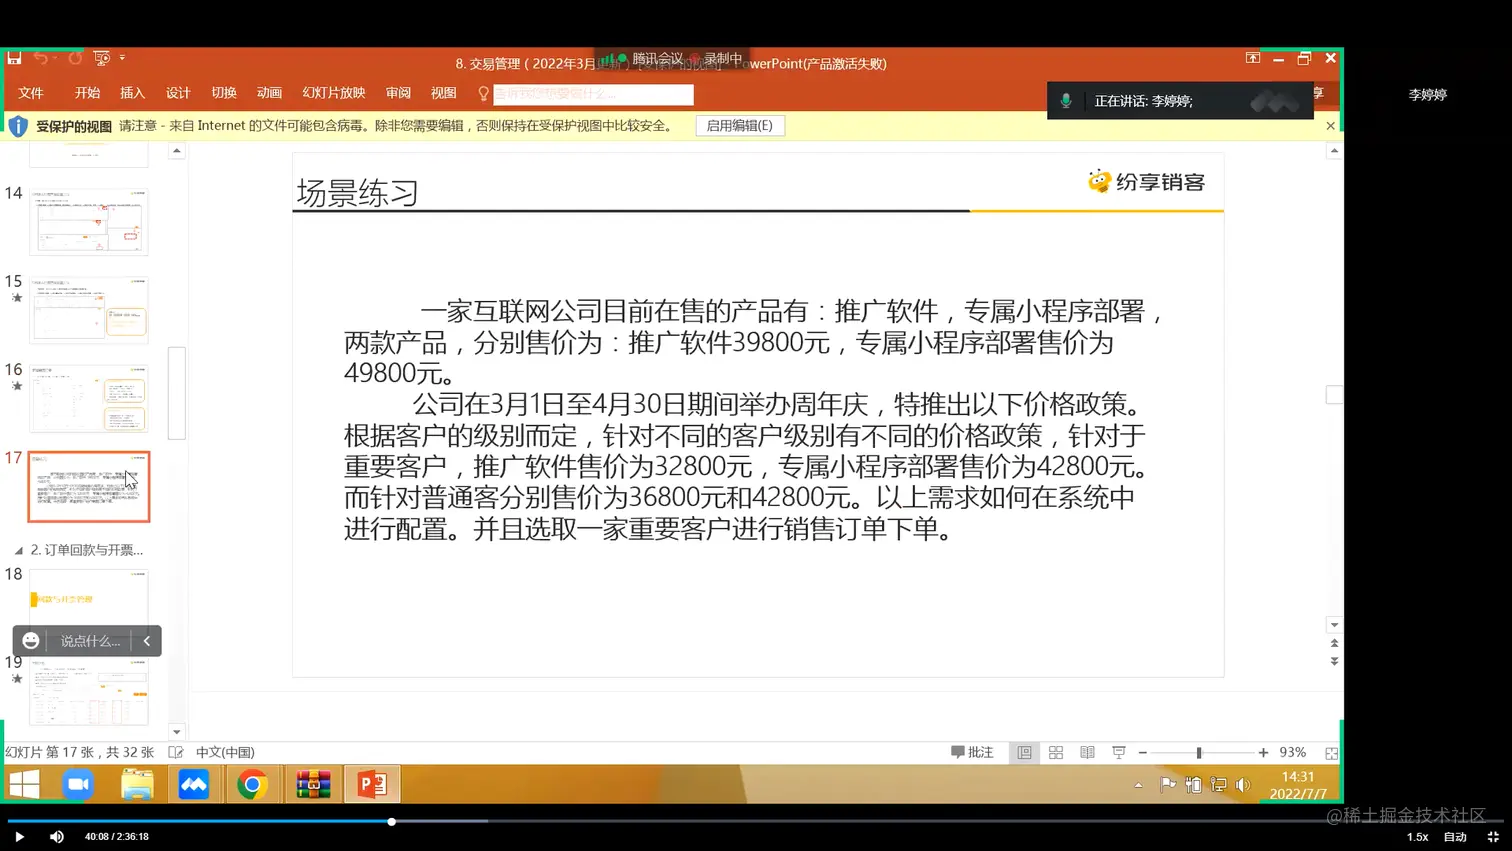Switch to the 开始 ribbon tab

pyautogui.click(x=87, y=93)
